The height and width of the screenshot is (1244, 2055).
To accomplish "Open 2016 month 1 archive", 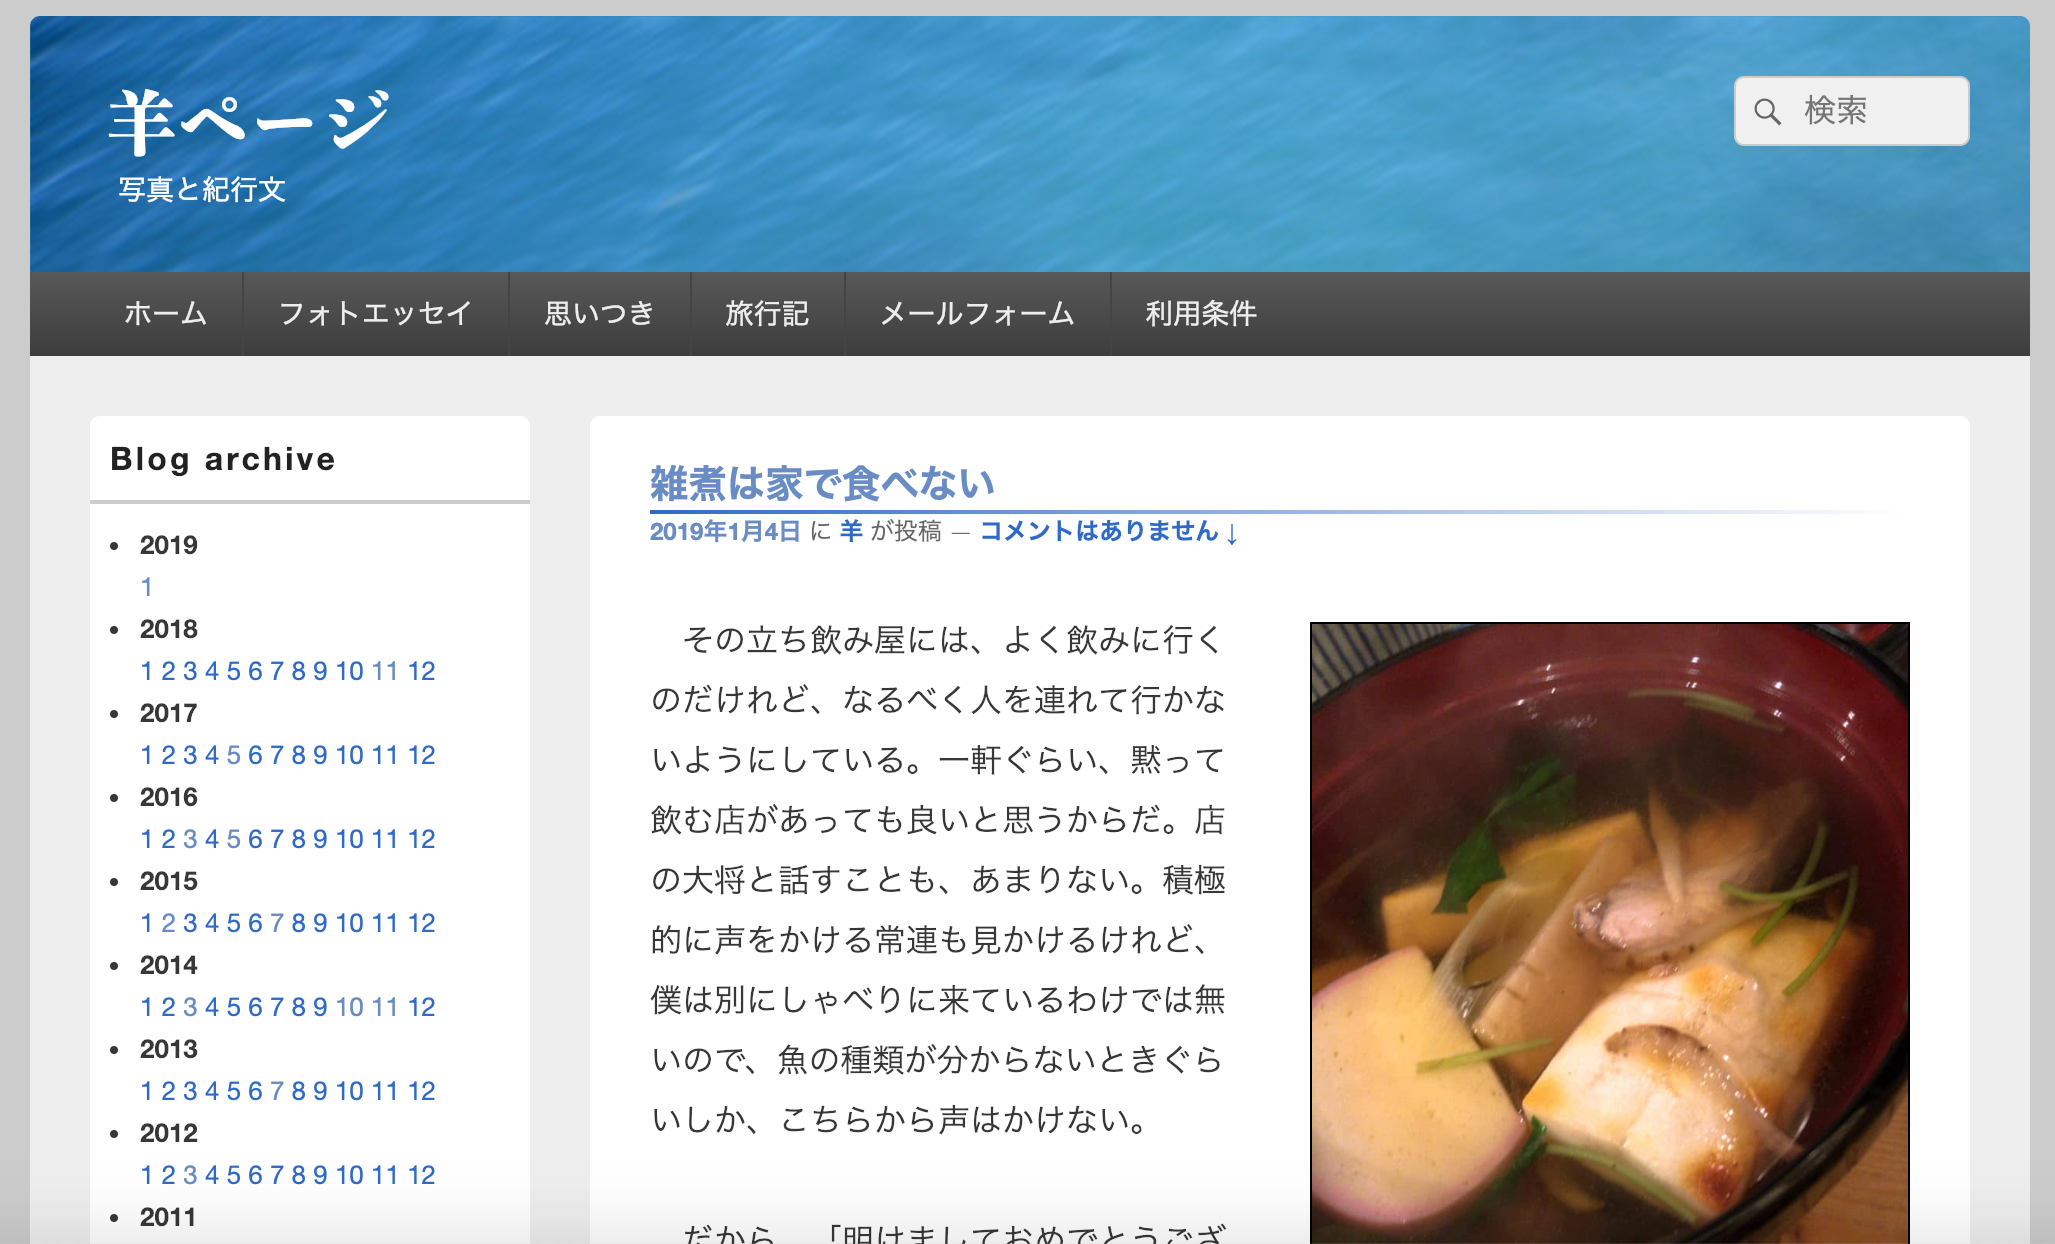I will 147,839.
